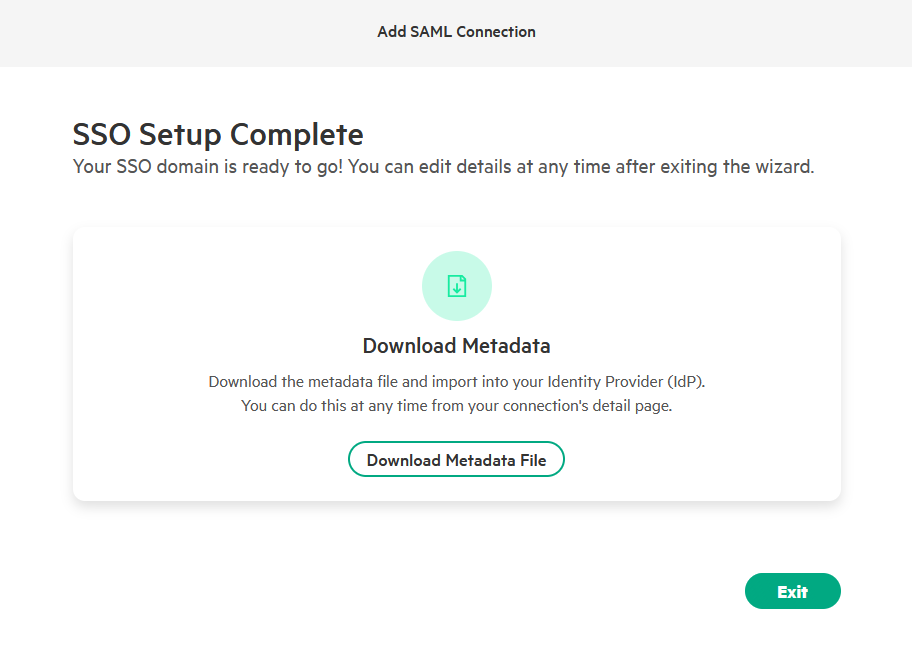Click the white area below the card
The height and width of the screenshot is (646, 912).
[400, 560]
